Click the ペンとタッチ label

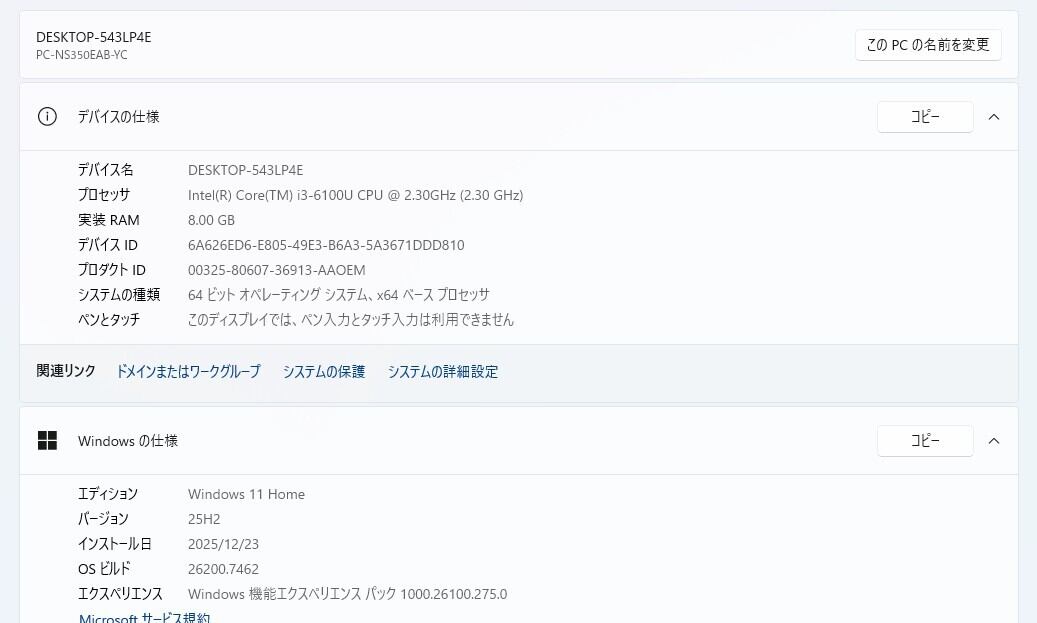pos(109,320)
